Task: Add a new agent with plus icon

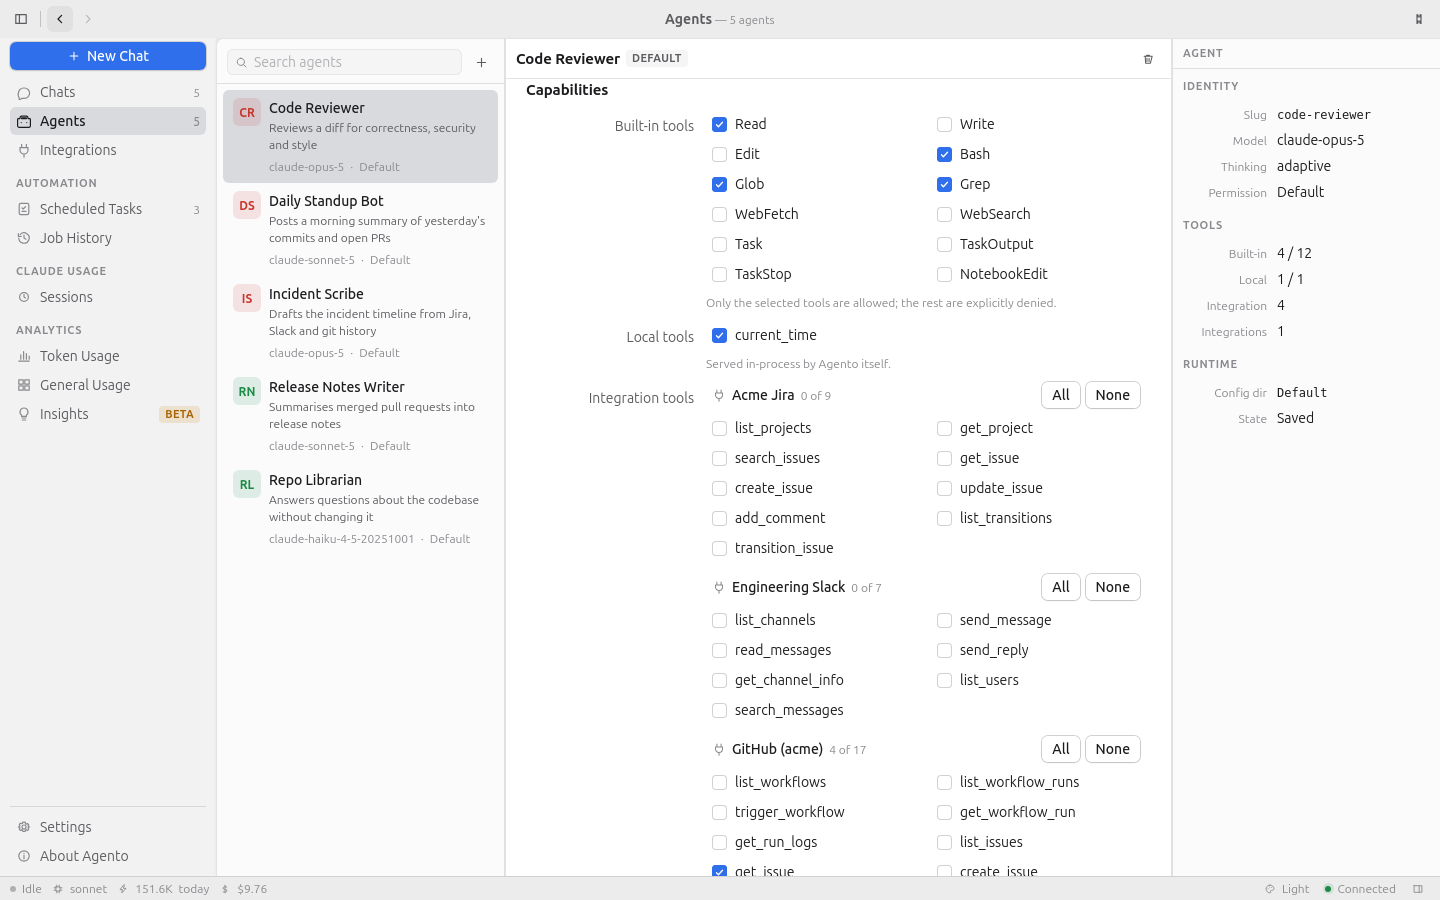Action: pyautogui.click(x=481, y=62)
